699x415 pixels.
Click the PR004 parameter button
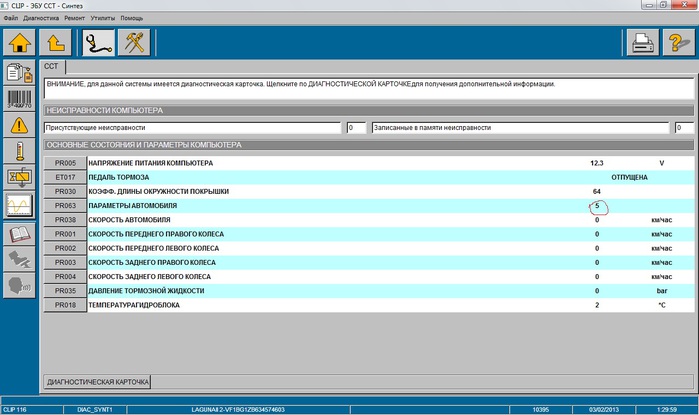(65, 277)
